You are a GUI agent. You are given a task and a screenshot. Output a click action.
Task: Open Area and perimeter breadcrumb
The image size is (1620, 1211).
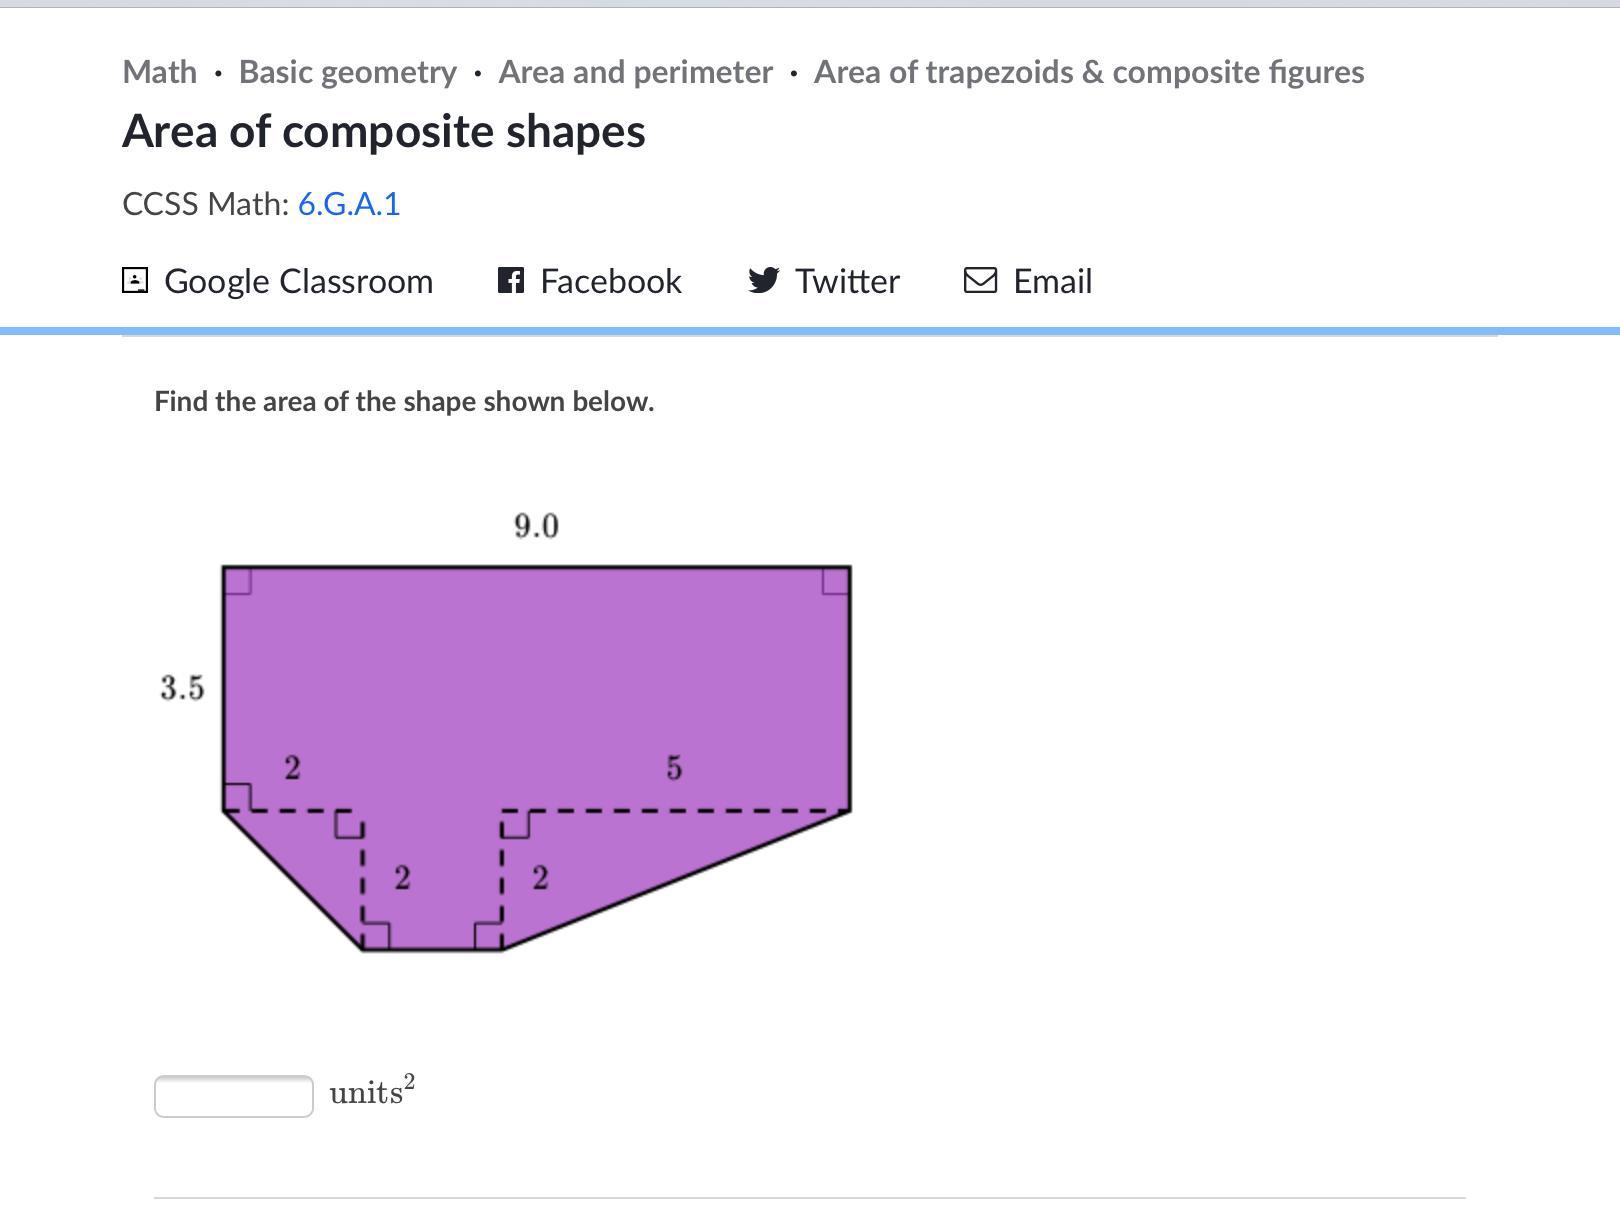pos(635,72)
